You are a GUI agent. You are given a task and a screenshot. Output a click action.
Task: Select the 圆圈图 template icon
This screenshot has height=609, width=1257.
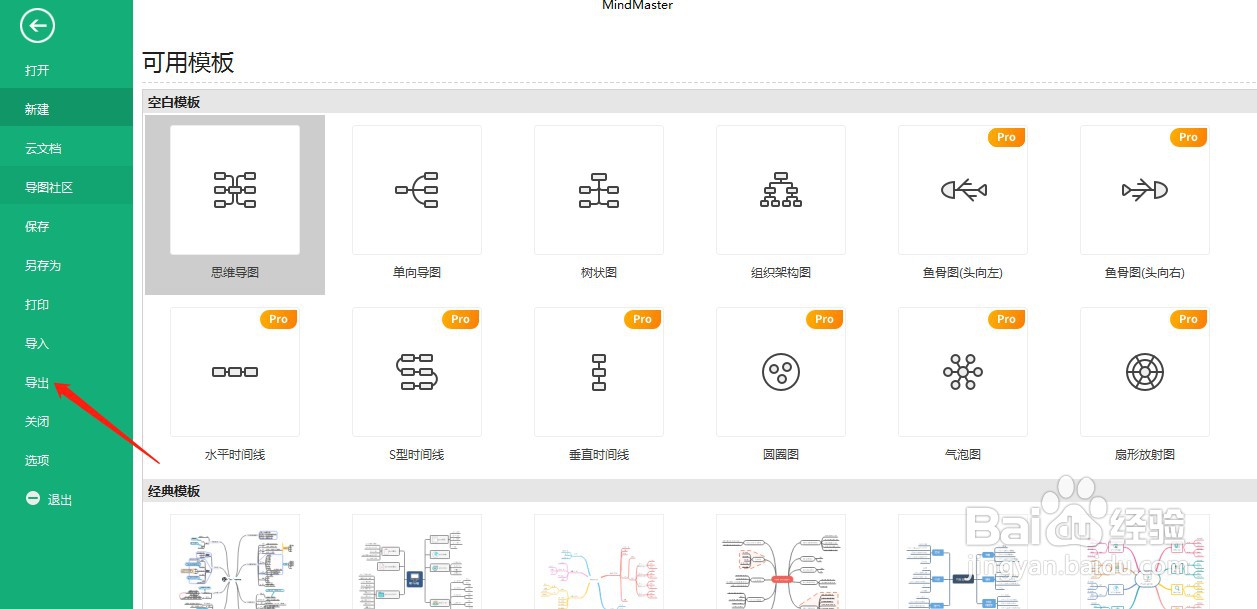point(781,372)
